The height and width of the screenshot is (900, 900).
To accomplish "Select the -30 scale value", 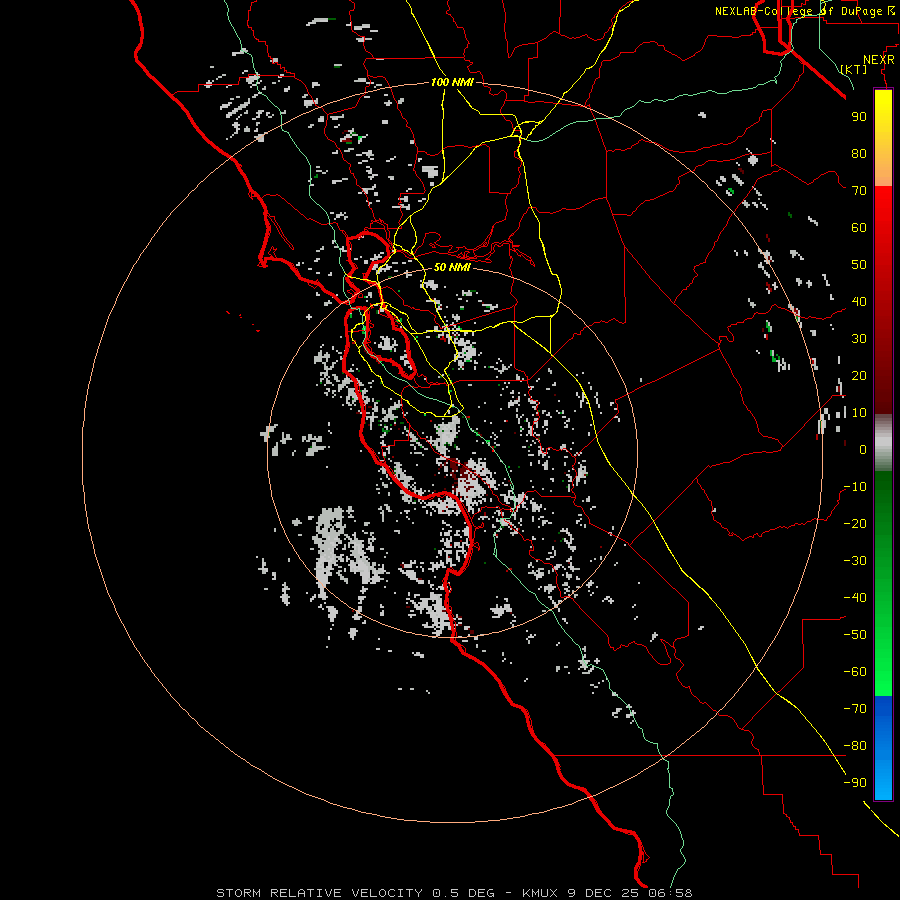I will (x=855, y=561).
